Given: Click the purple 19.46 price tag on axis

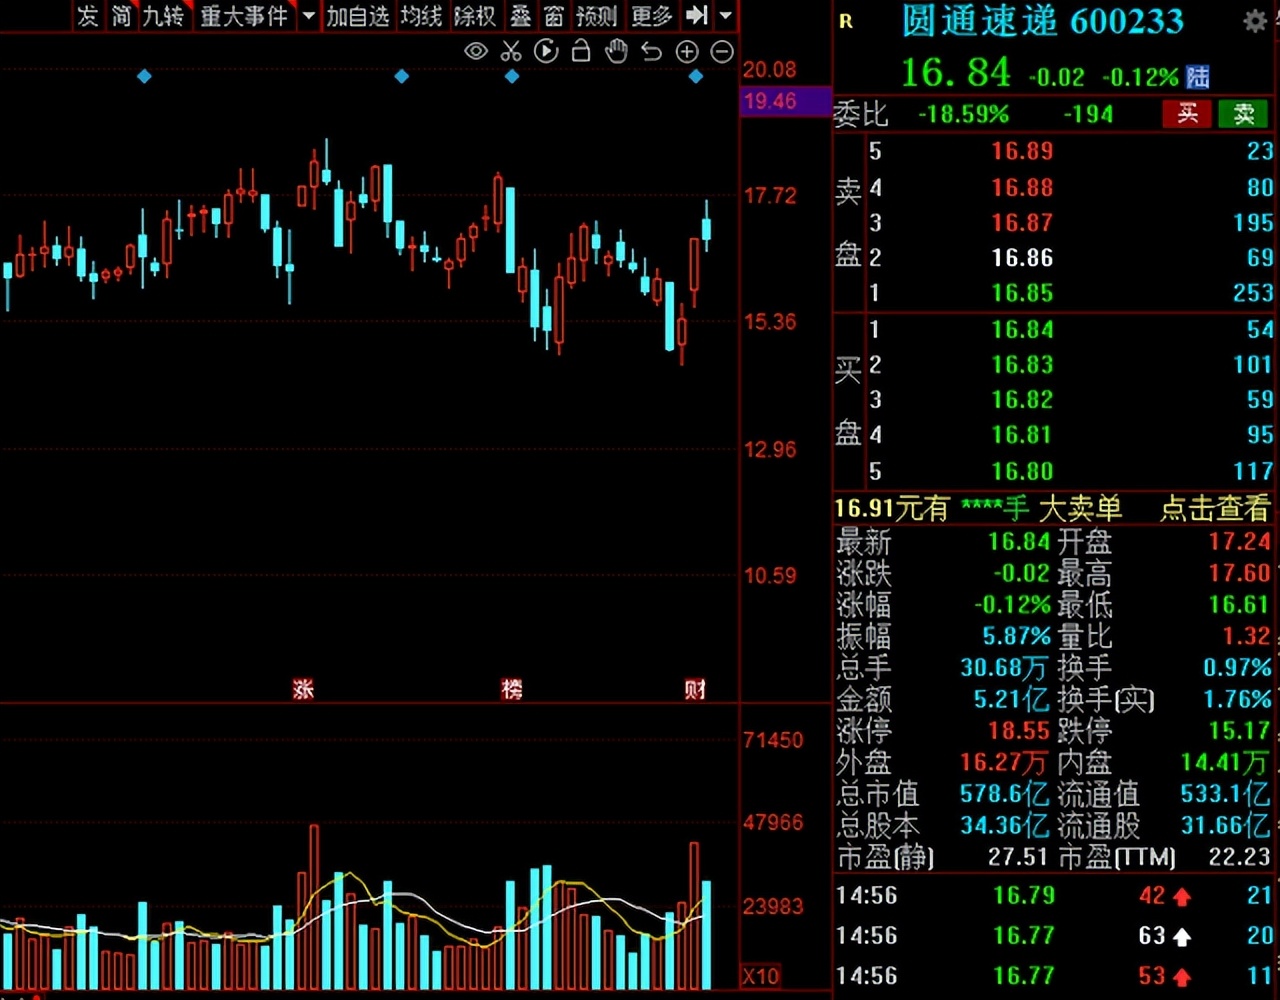Looking at the screenshot, I should 785,101.
